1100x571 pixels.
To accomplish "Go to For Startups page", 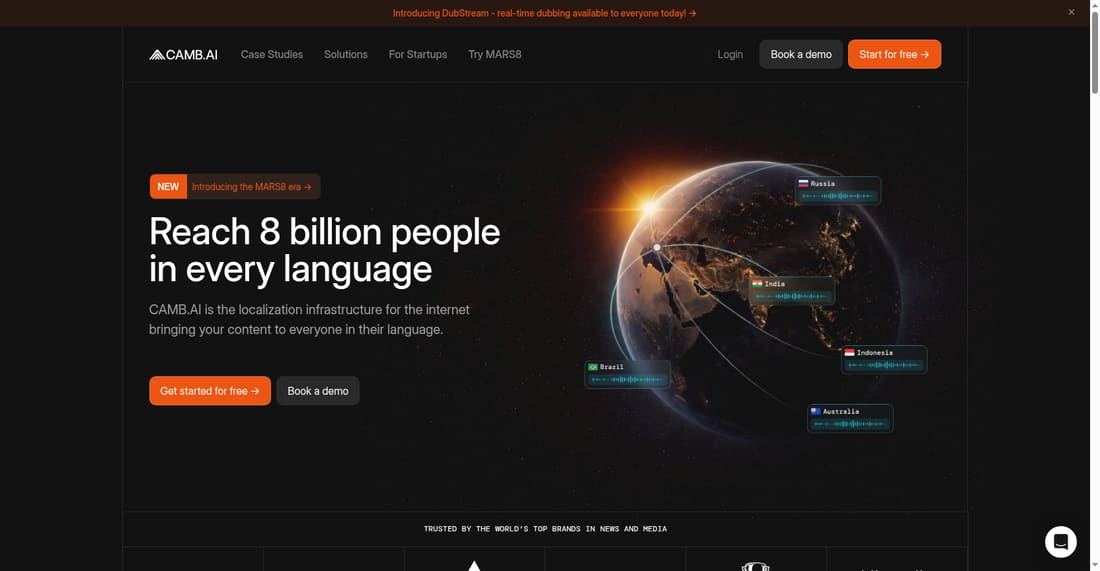I will pyautogui.click(x=417, y=54).
